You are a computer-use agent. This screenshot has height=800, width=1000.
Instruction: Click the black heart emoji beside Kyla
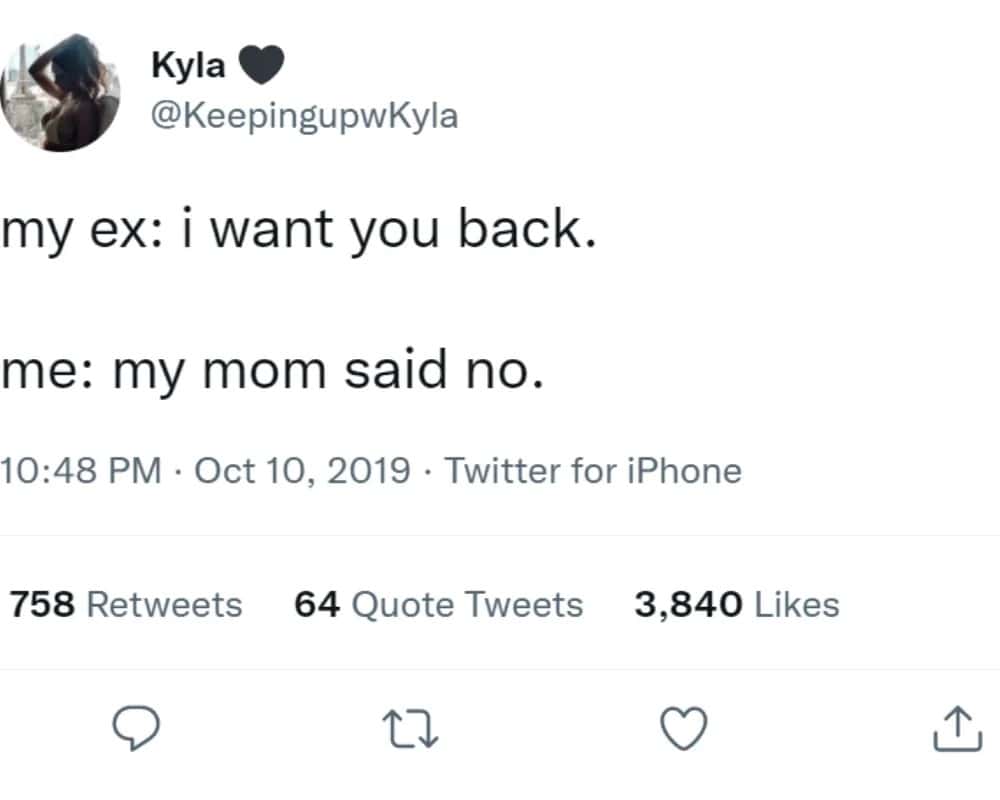coord(263,67)
